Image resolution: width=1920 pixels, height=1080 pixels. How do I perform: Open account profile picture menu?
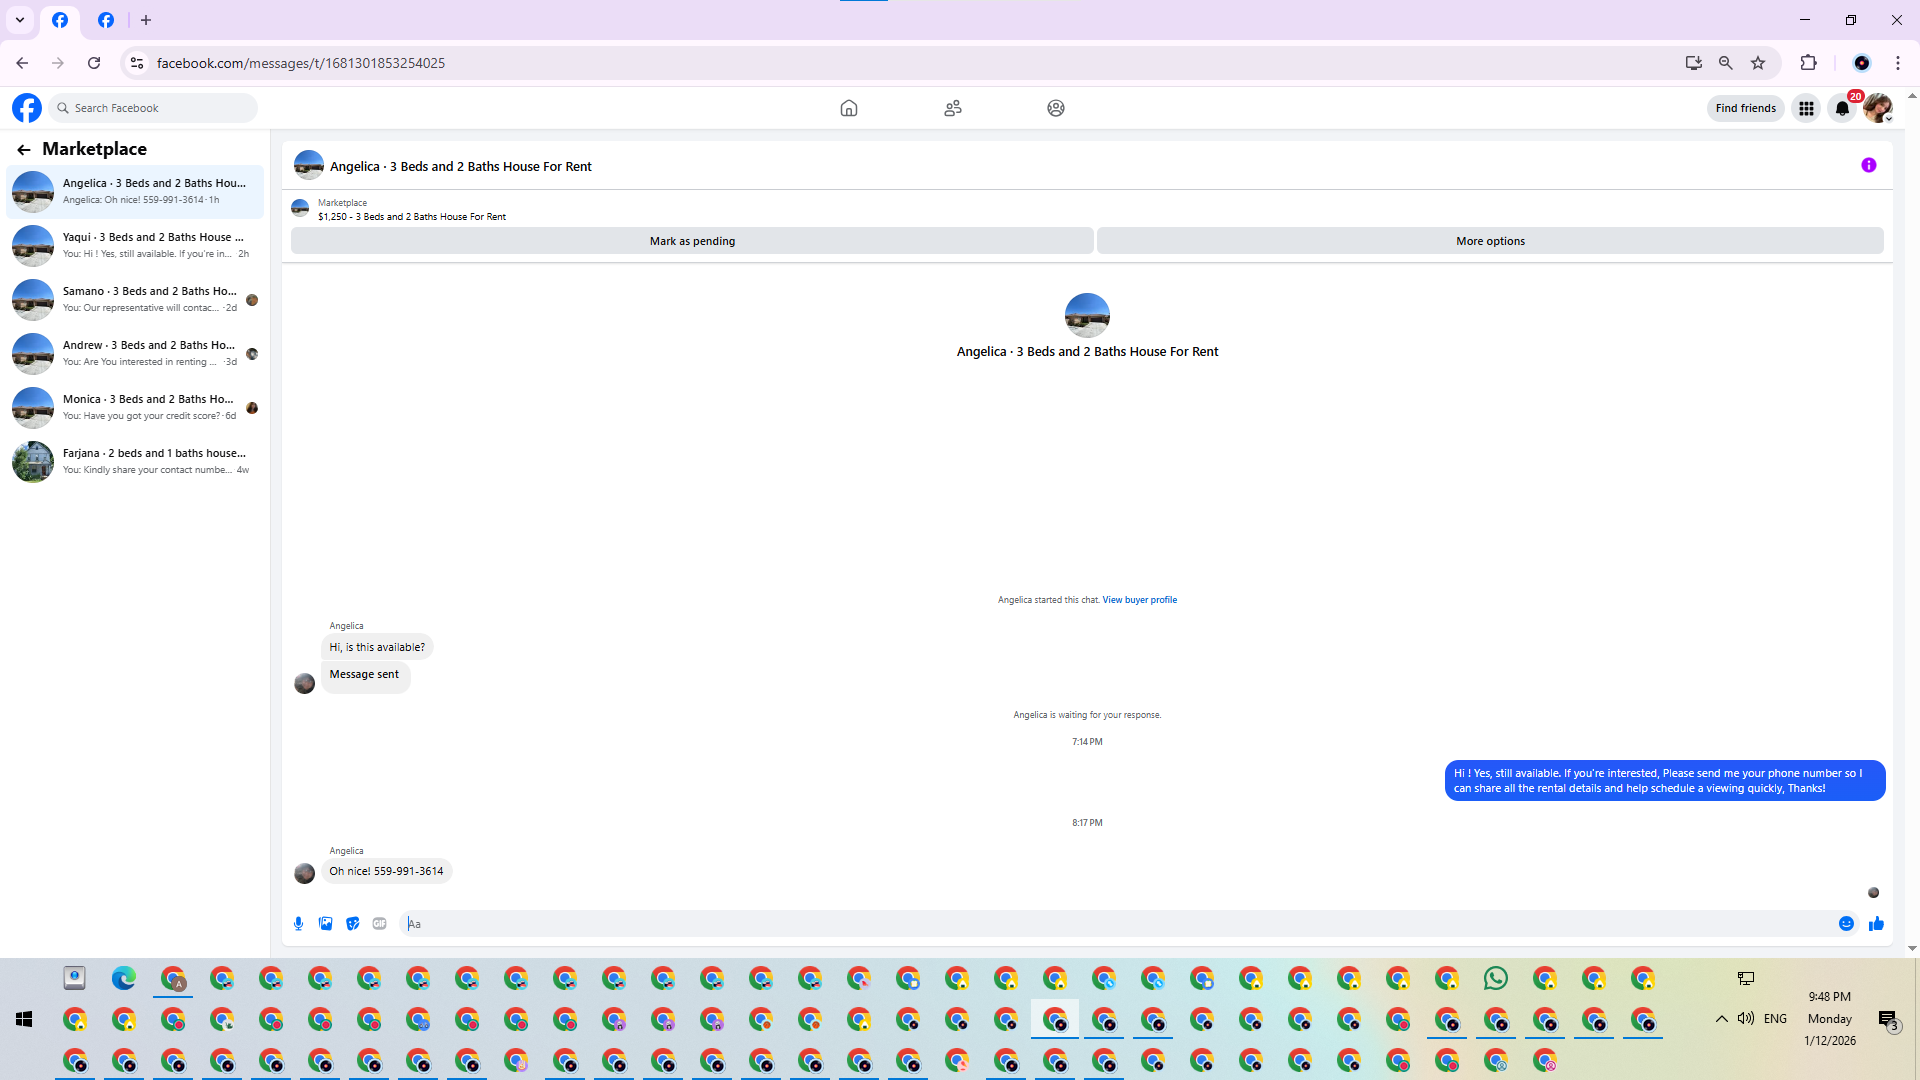tap(1877, 108)
